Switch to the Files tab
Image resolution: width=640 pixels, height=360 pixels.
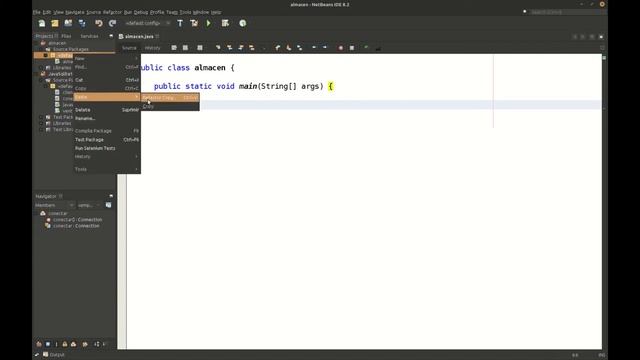coord(66,36)
